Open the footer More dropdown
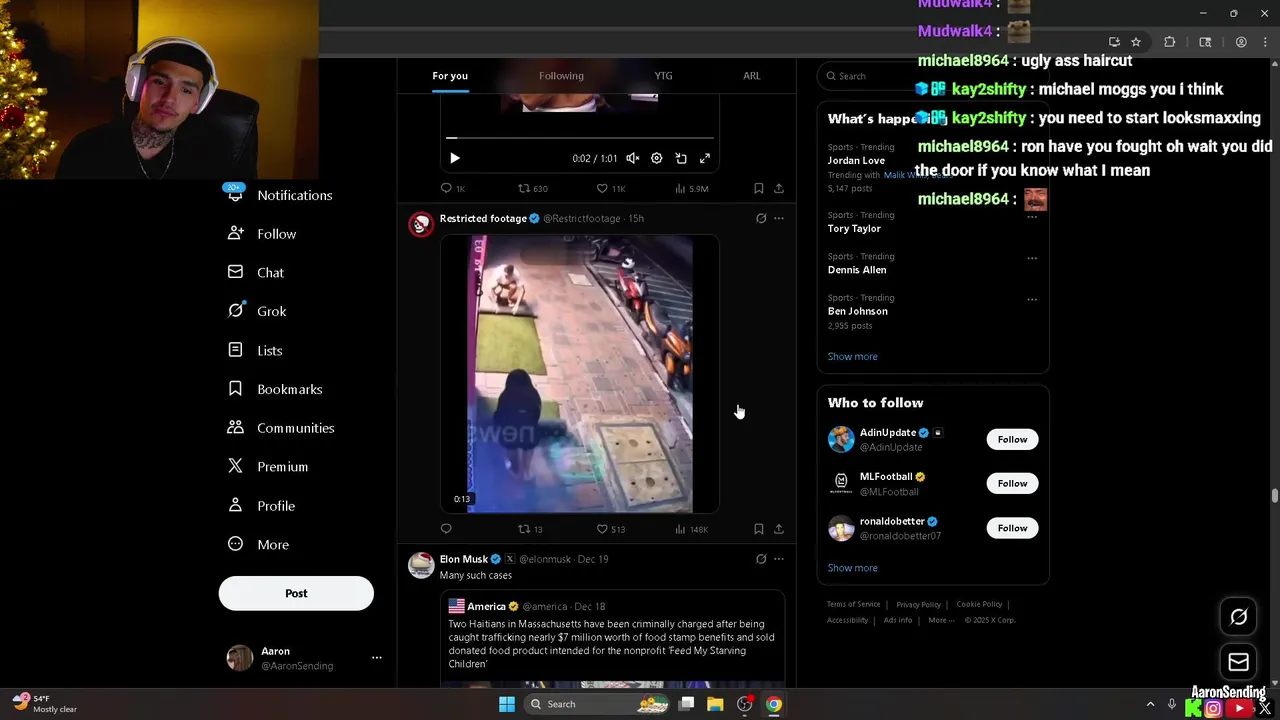 (x=940, y=620)
